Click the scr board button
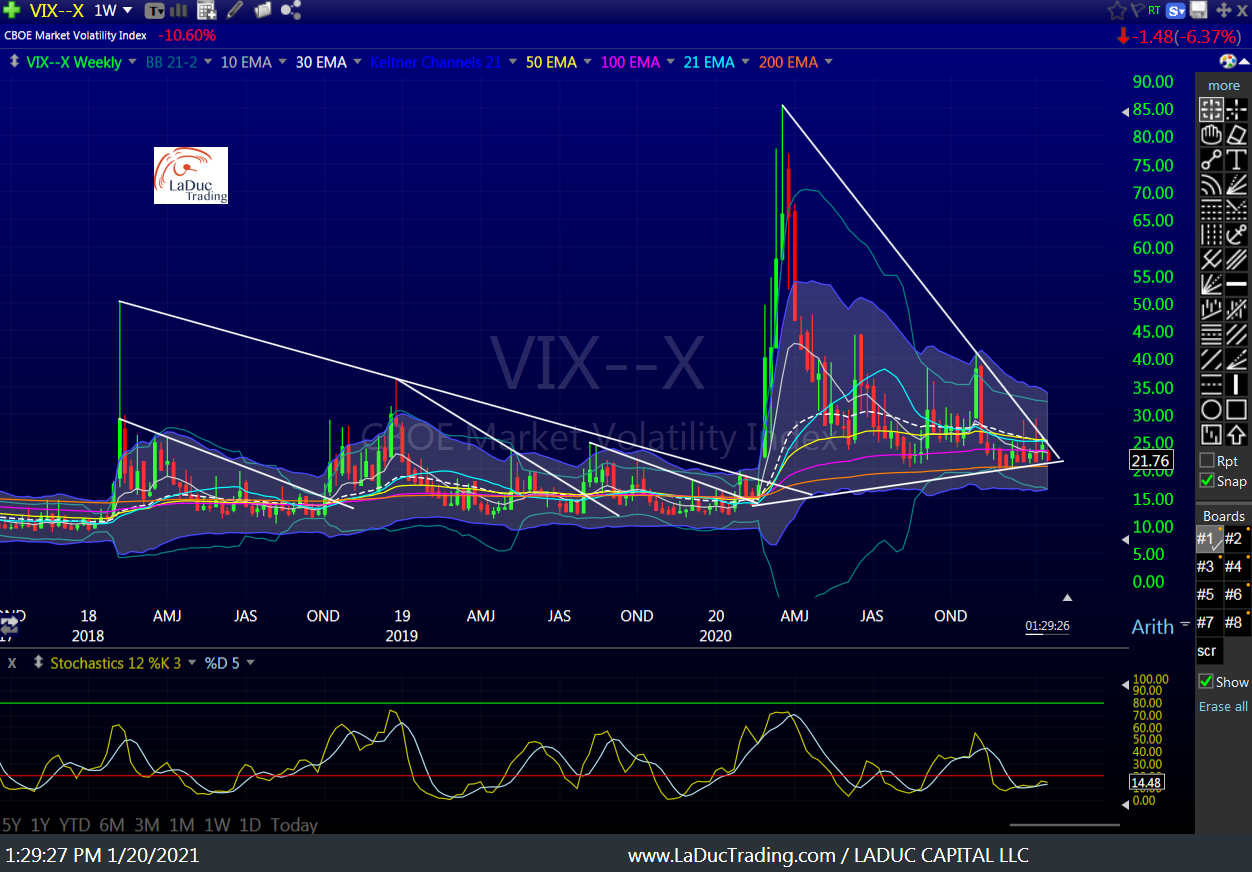This screenshot has height=872, width=1252. tap(1208, 651)
